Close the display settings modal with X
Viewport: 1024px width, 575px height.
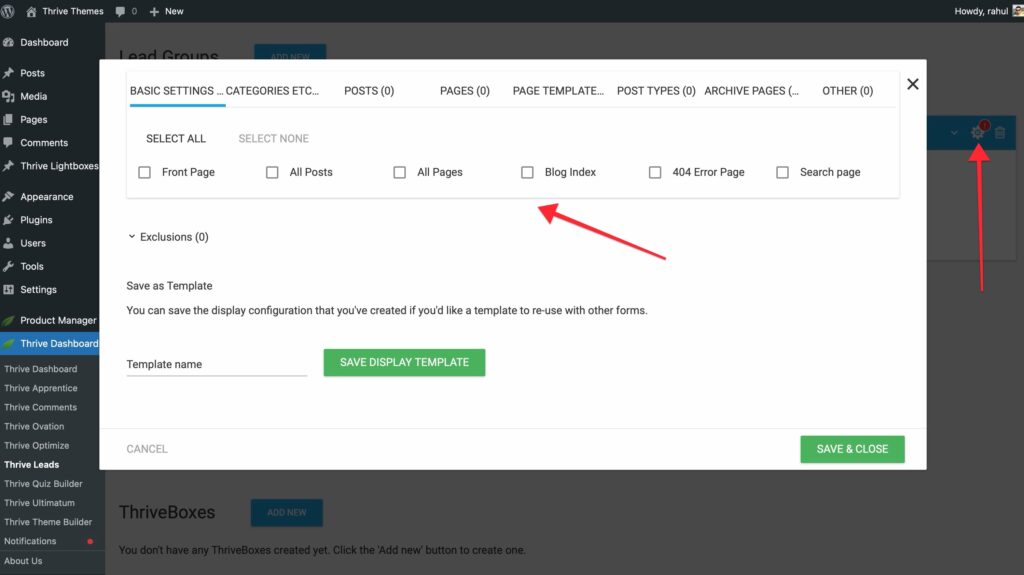coord(912,85)
